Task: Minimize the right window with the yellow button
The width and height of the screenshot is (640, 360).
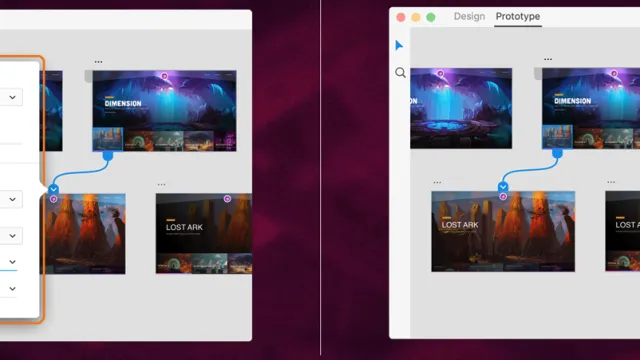Action: (416, 17)
